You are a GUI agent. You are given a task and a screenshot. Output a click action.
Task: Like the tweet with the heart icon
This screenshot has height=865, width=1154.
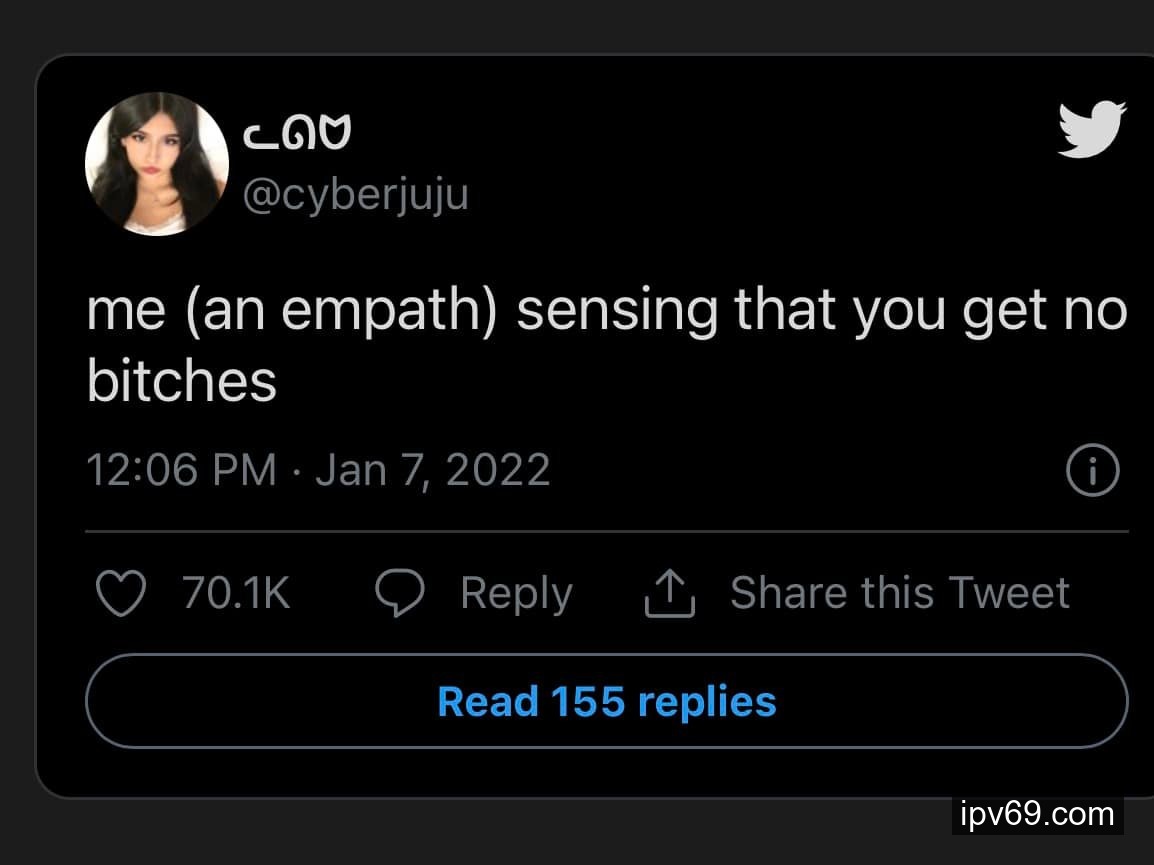[119, 594]
